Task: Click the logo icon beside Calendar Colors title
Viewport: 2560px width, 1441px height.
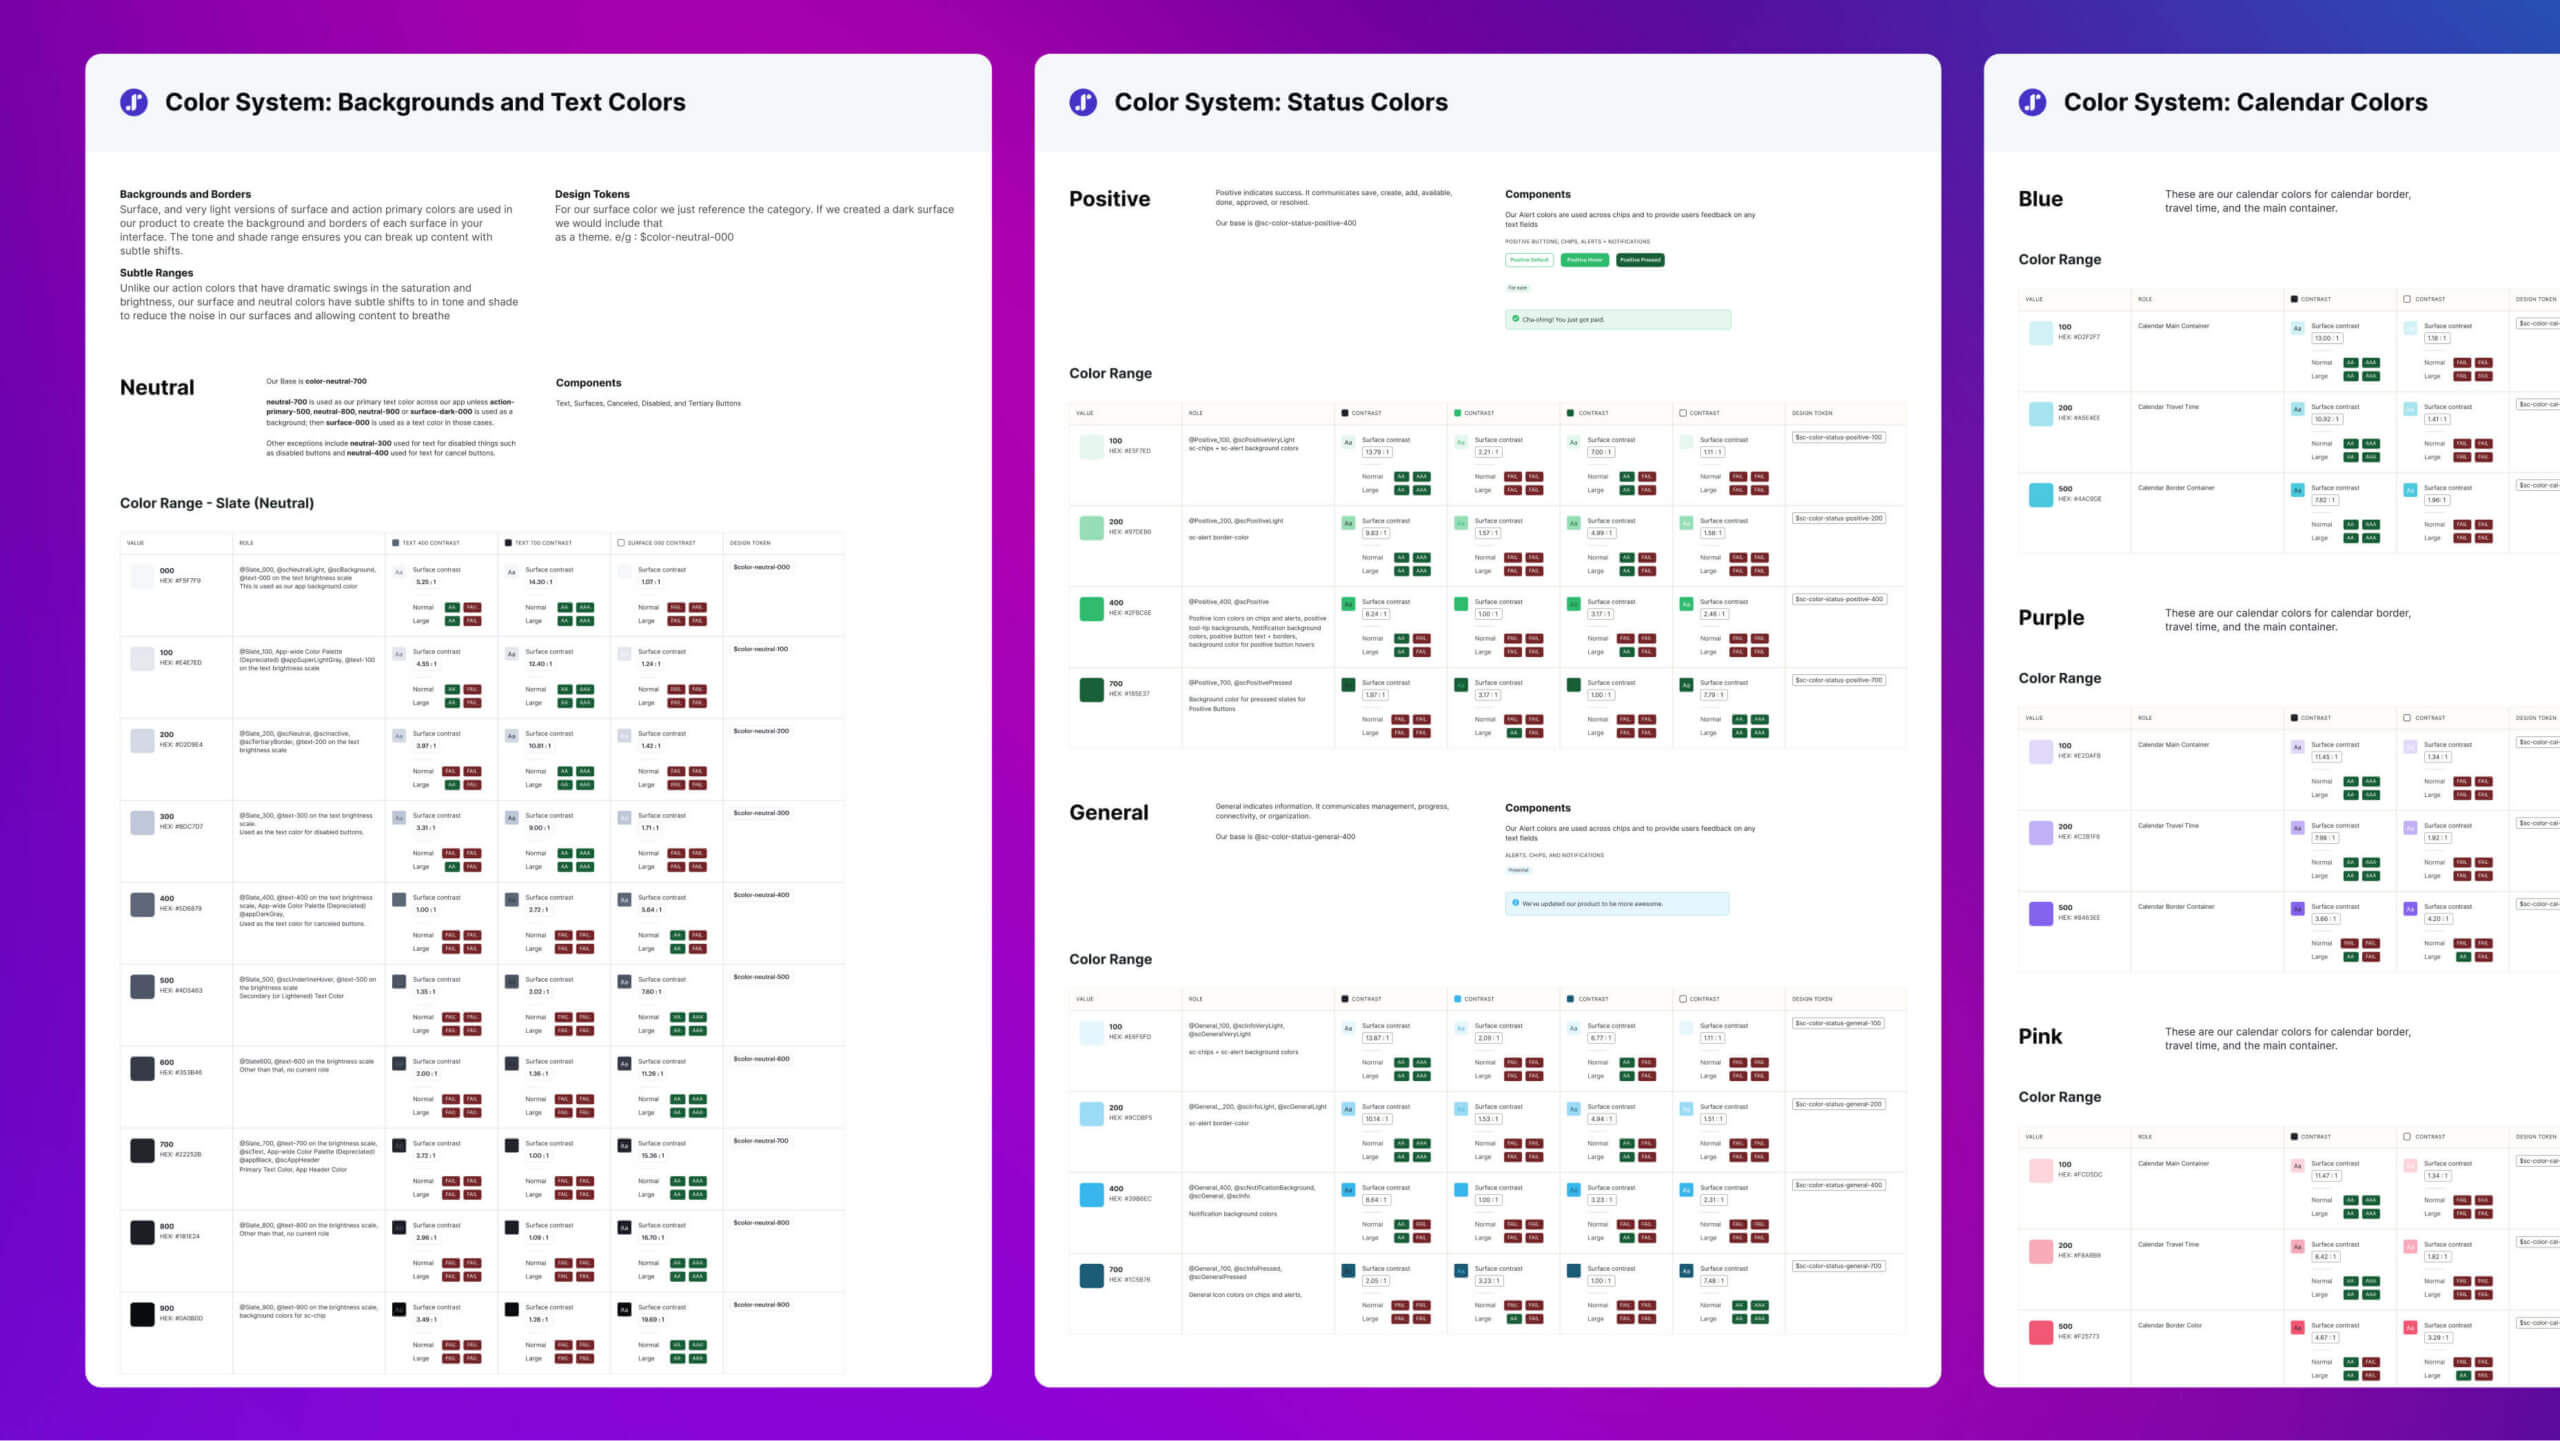Action: point(2032,102)
